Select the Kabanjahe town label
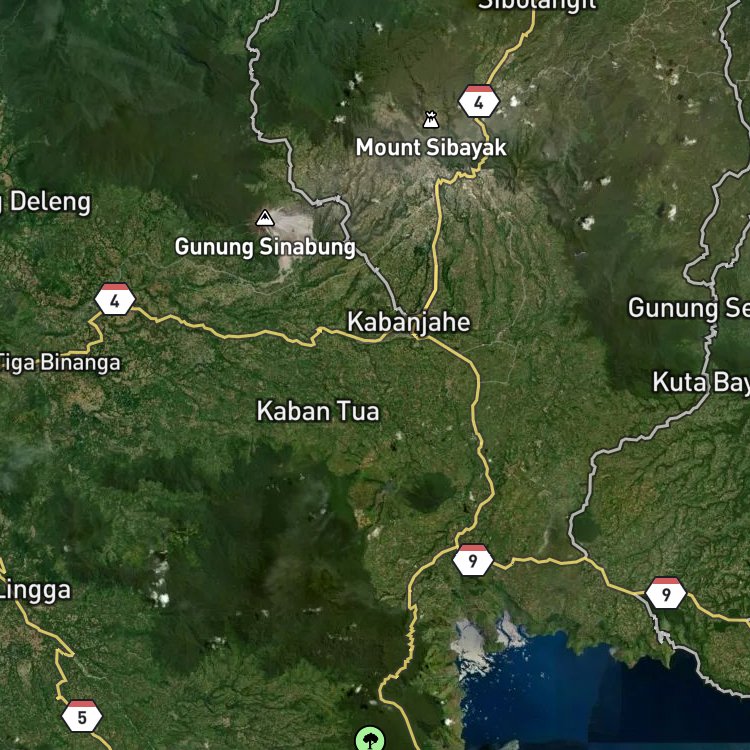750x750 pixels. pyautogui.click(x=409, y=322)
